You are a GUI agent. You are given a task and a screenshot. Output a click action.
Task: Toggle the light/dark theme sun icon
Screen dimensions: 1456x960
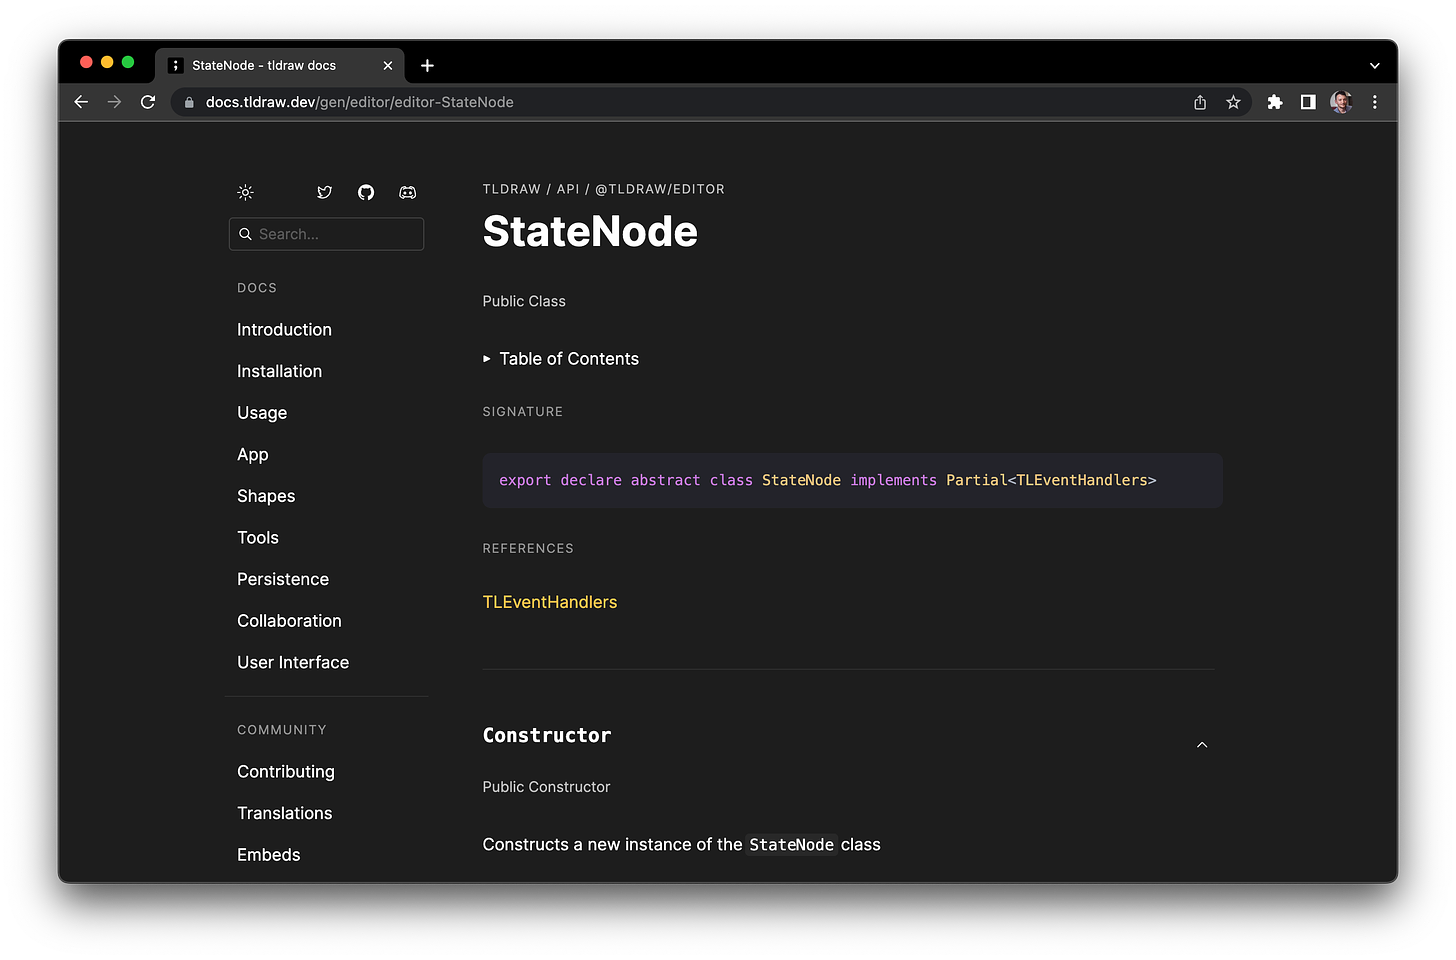(x=245, y=192)
